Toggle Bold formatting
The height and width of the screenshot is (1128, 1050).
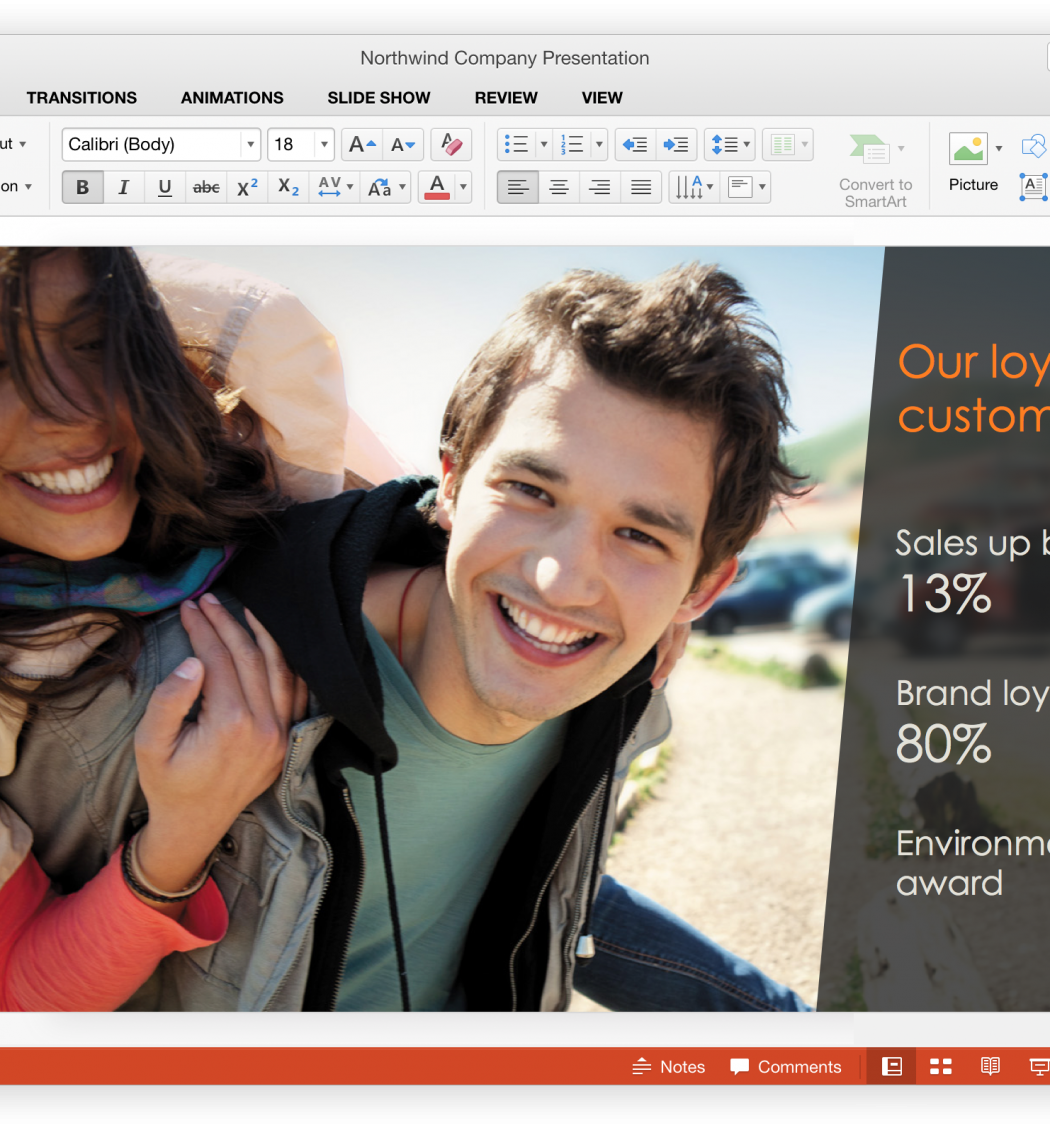click(83, 187)
